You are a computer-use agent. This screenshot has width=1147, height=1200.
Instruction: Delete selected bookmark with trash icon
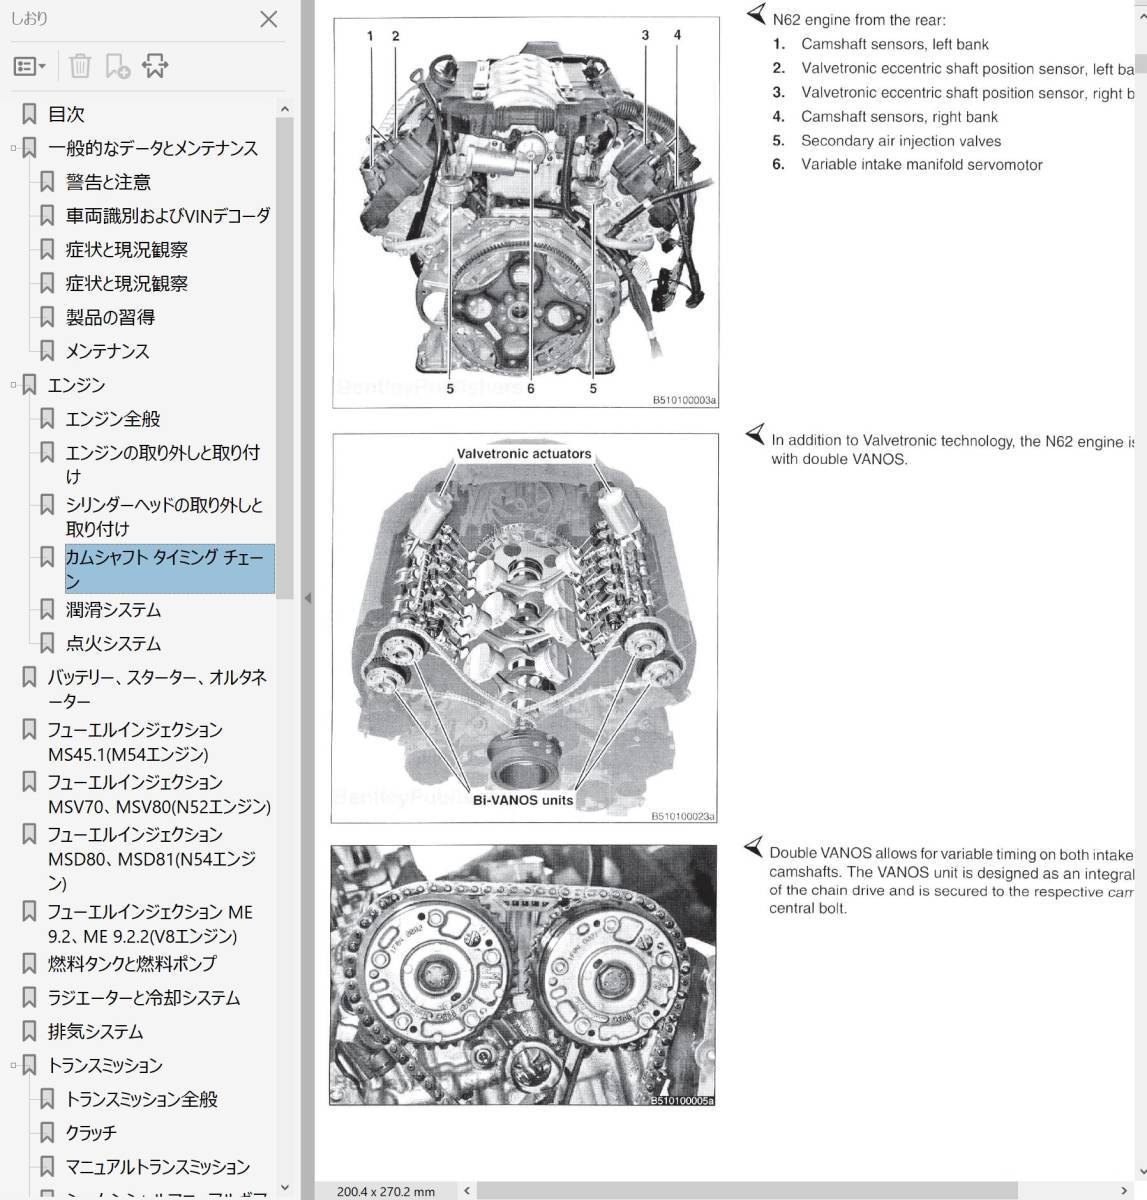coord(80,66)
